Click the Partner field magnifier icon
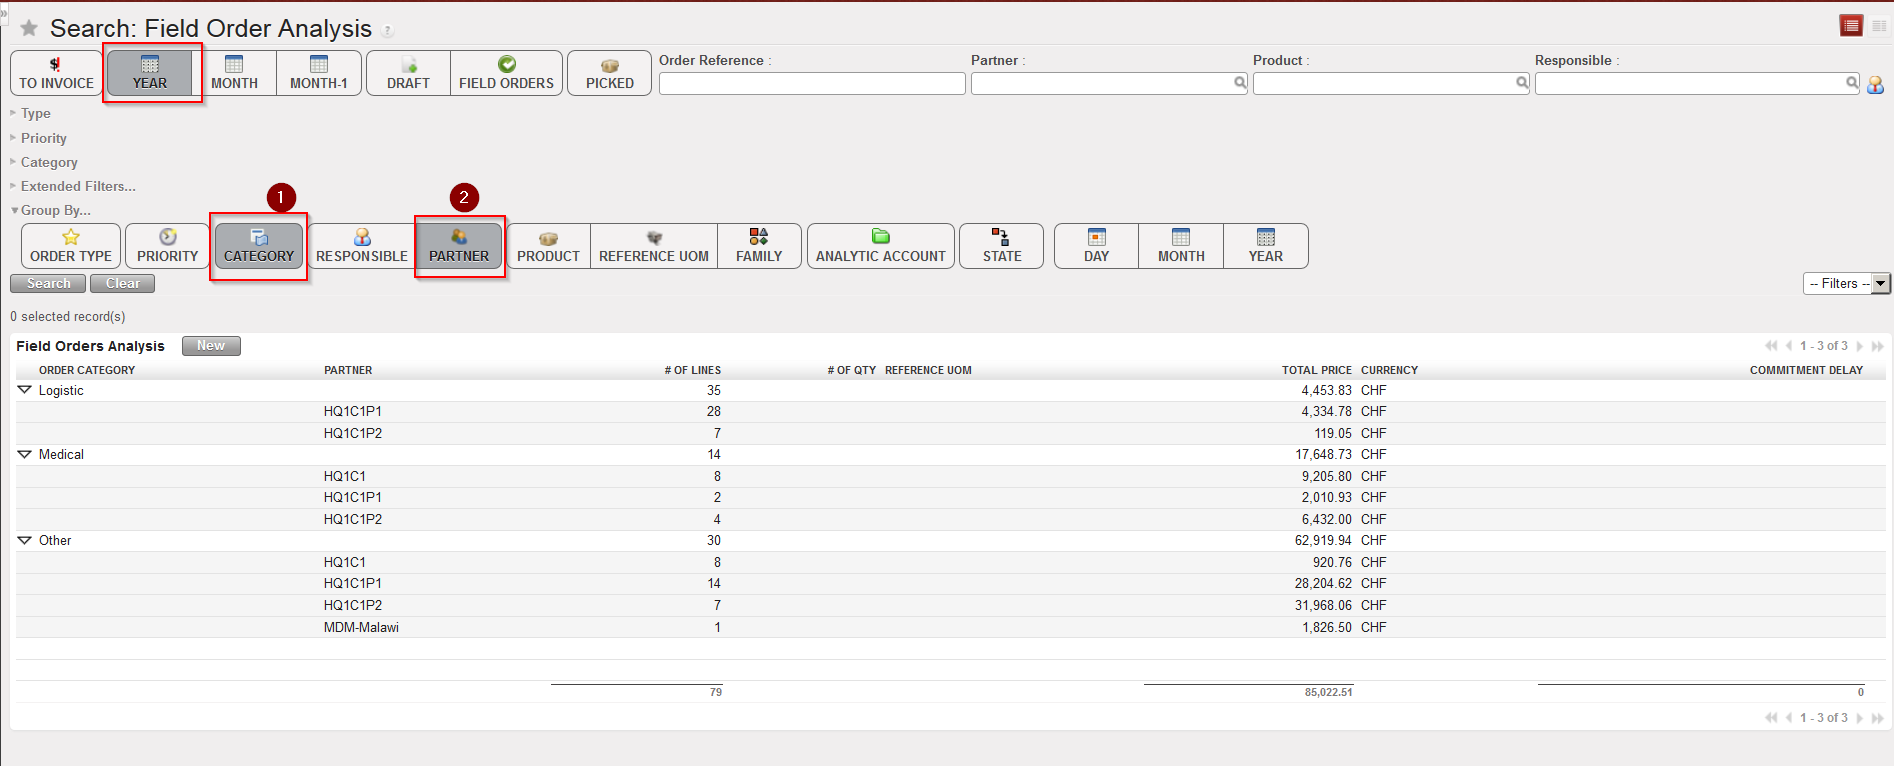The image size is (1894, 766). [1240, 83]
